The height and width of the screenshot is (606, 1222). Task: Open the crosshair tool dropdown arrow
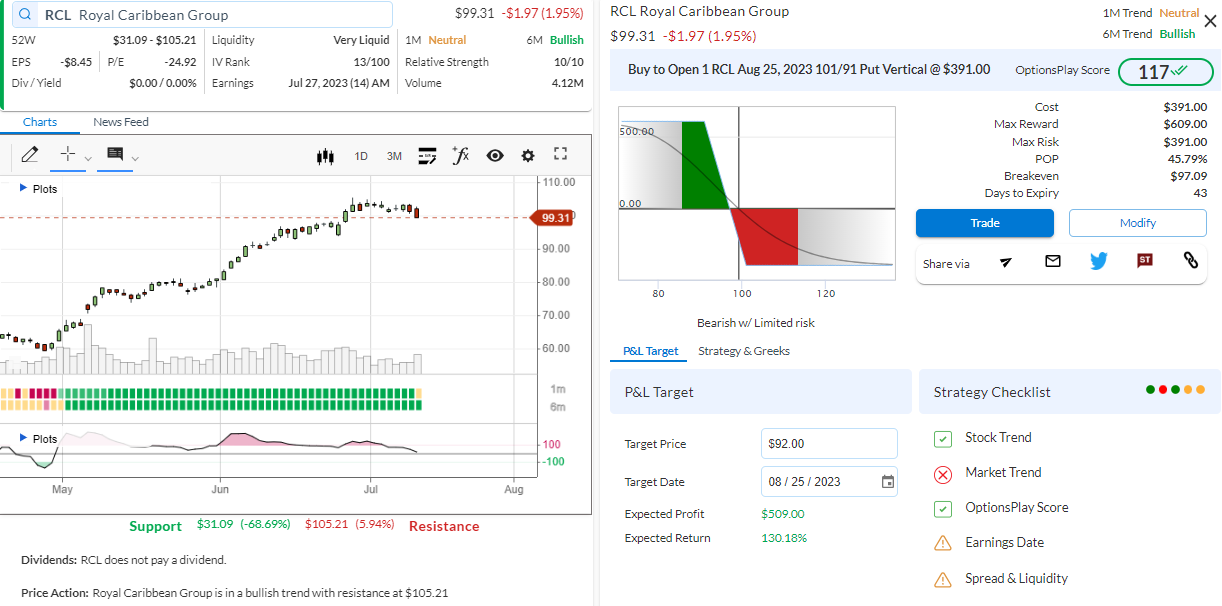(x=88, y=158)
